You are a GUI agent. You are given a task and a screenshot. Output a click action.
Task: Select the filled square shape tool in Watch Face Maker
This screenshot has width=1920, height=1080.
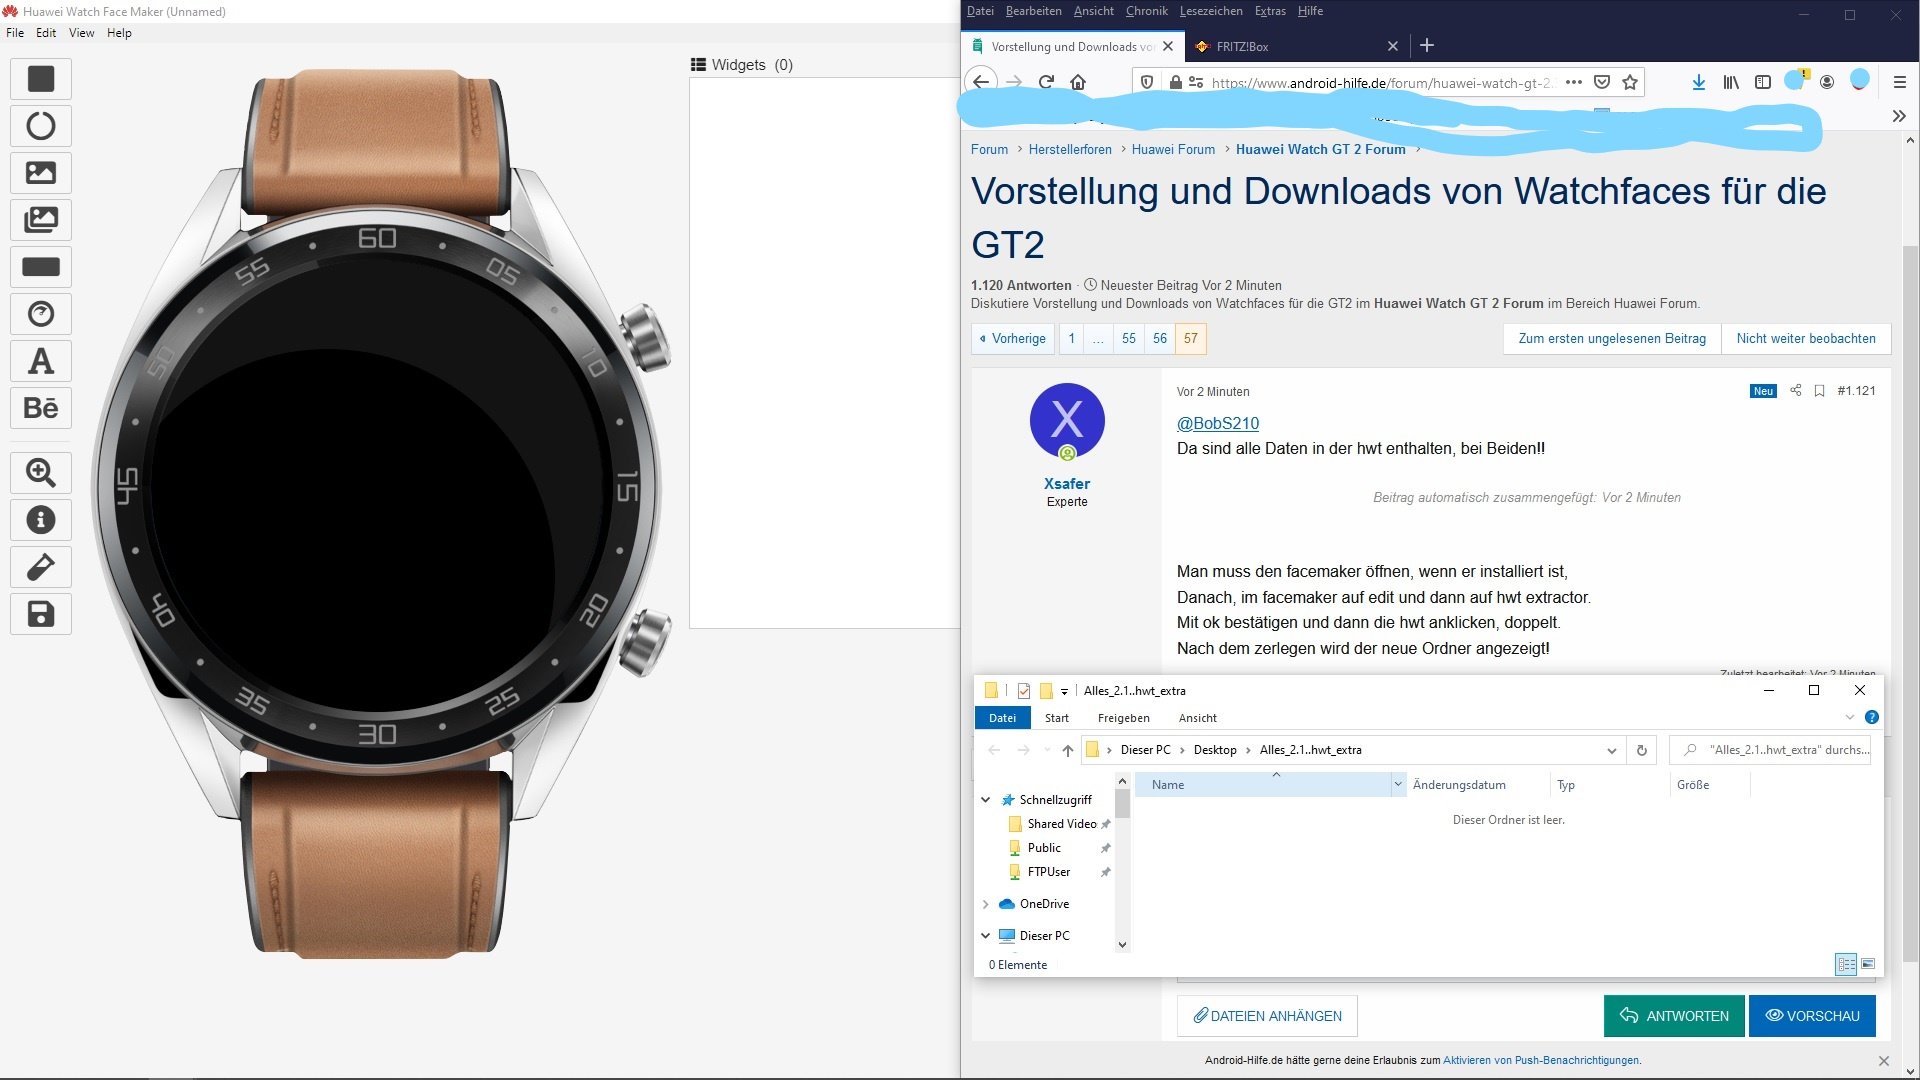[x=41, y=79]
